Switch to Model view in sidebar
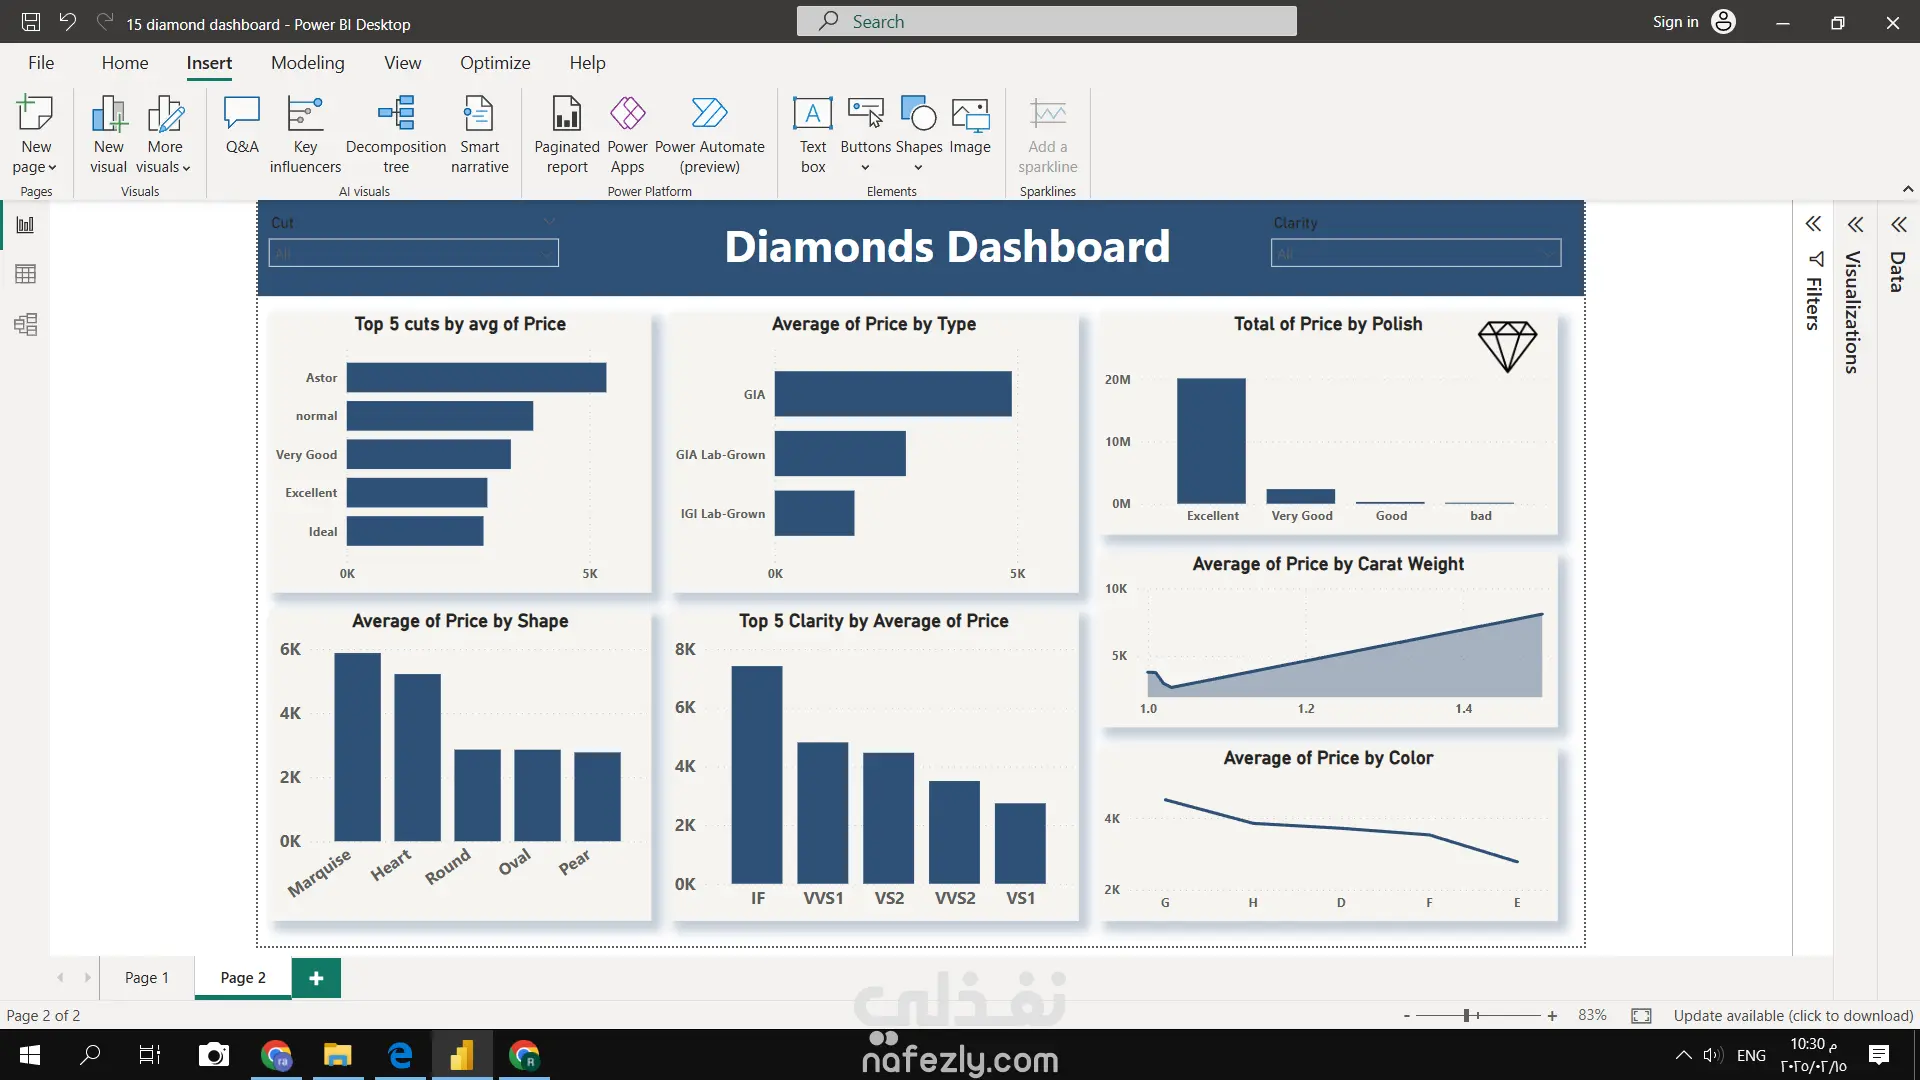 point(26,324)
